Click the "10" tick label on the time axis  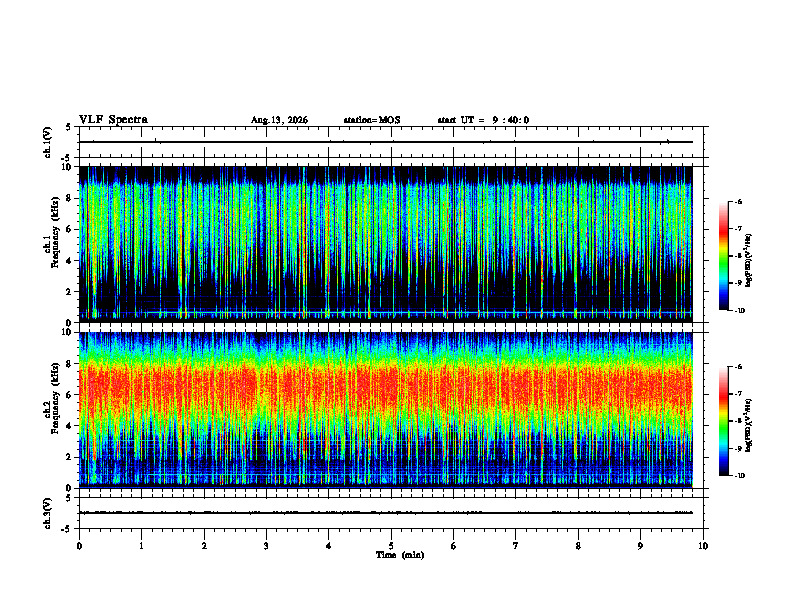tap(703, 546)
